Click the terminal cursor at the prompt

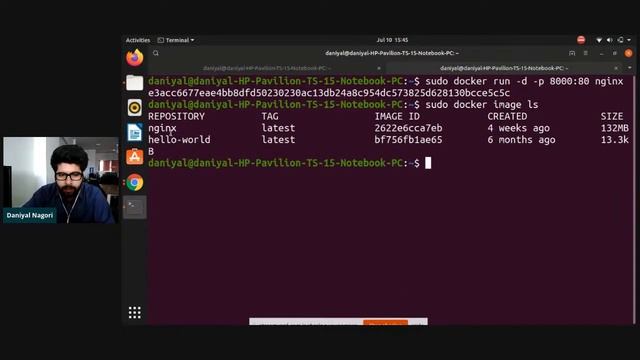[x=428, y=163]
